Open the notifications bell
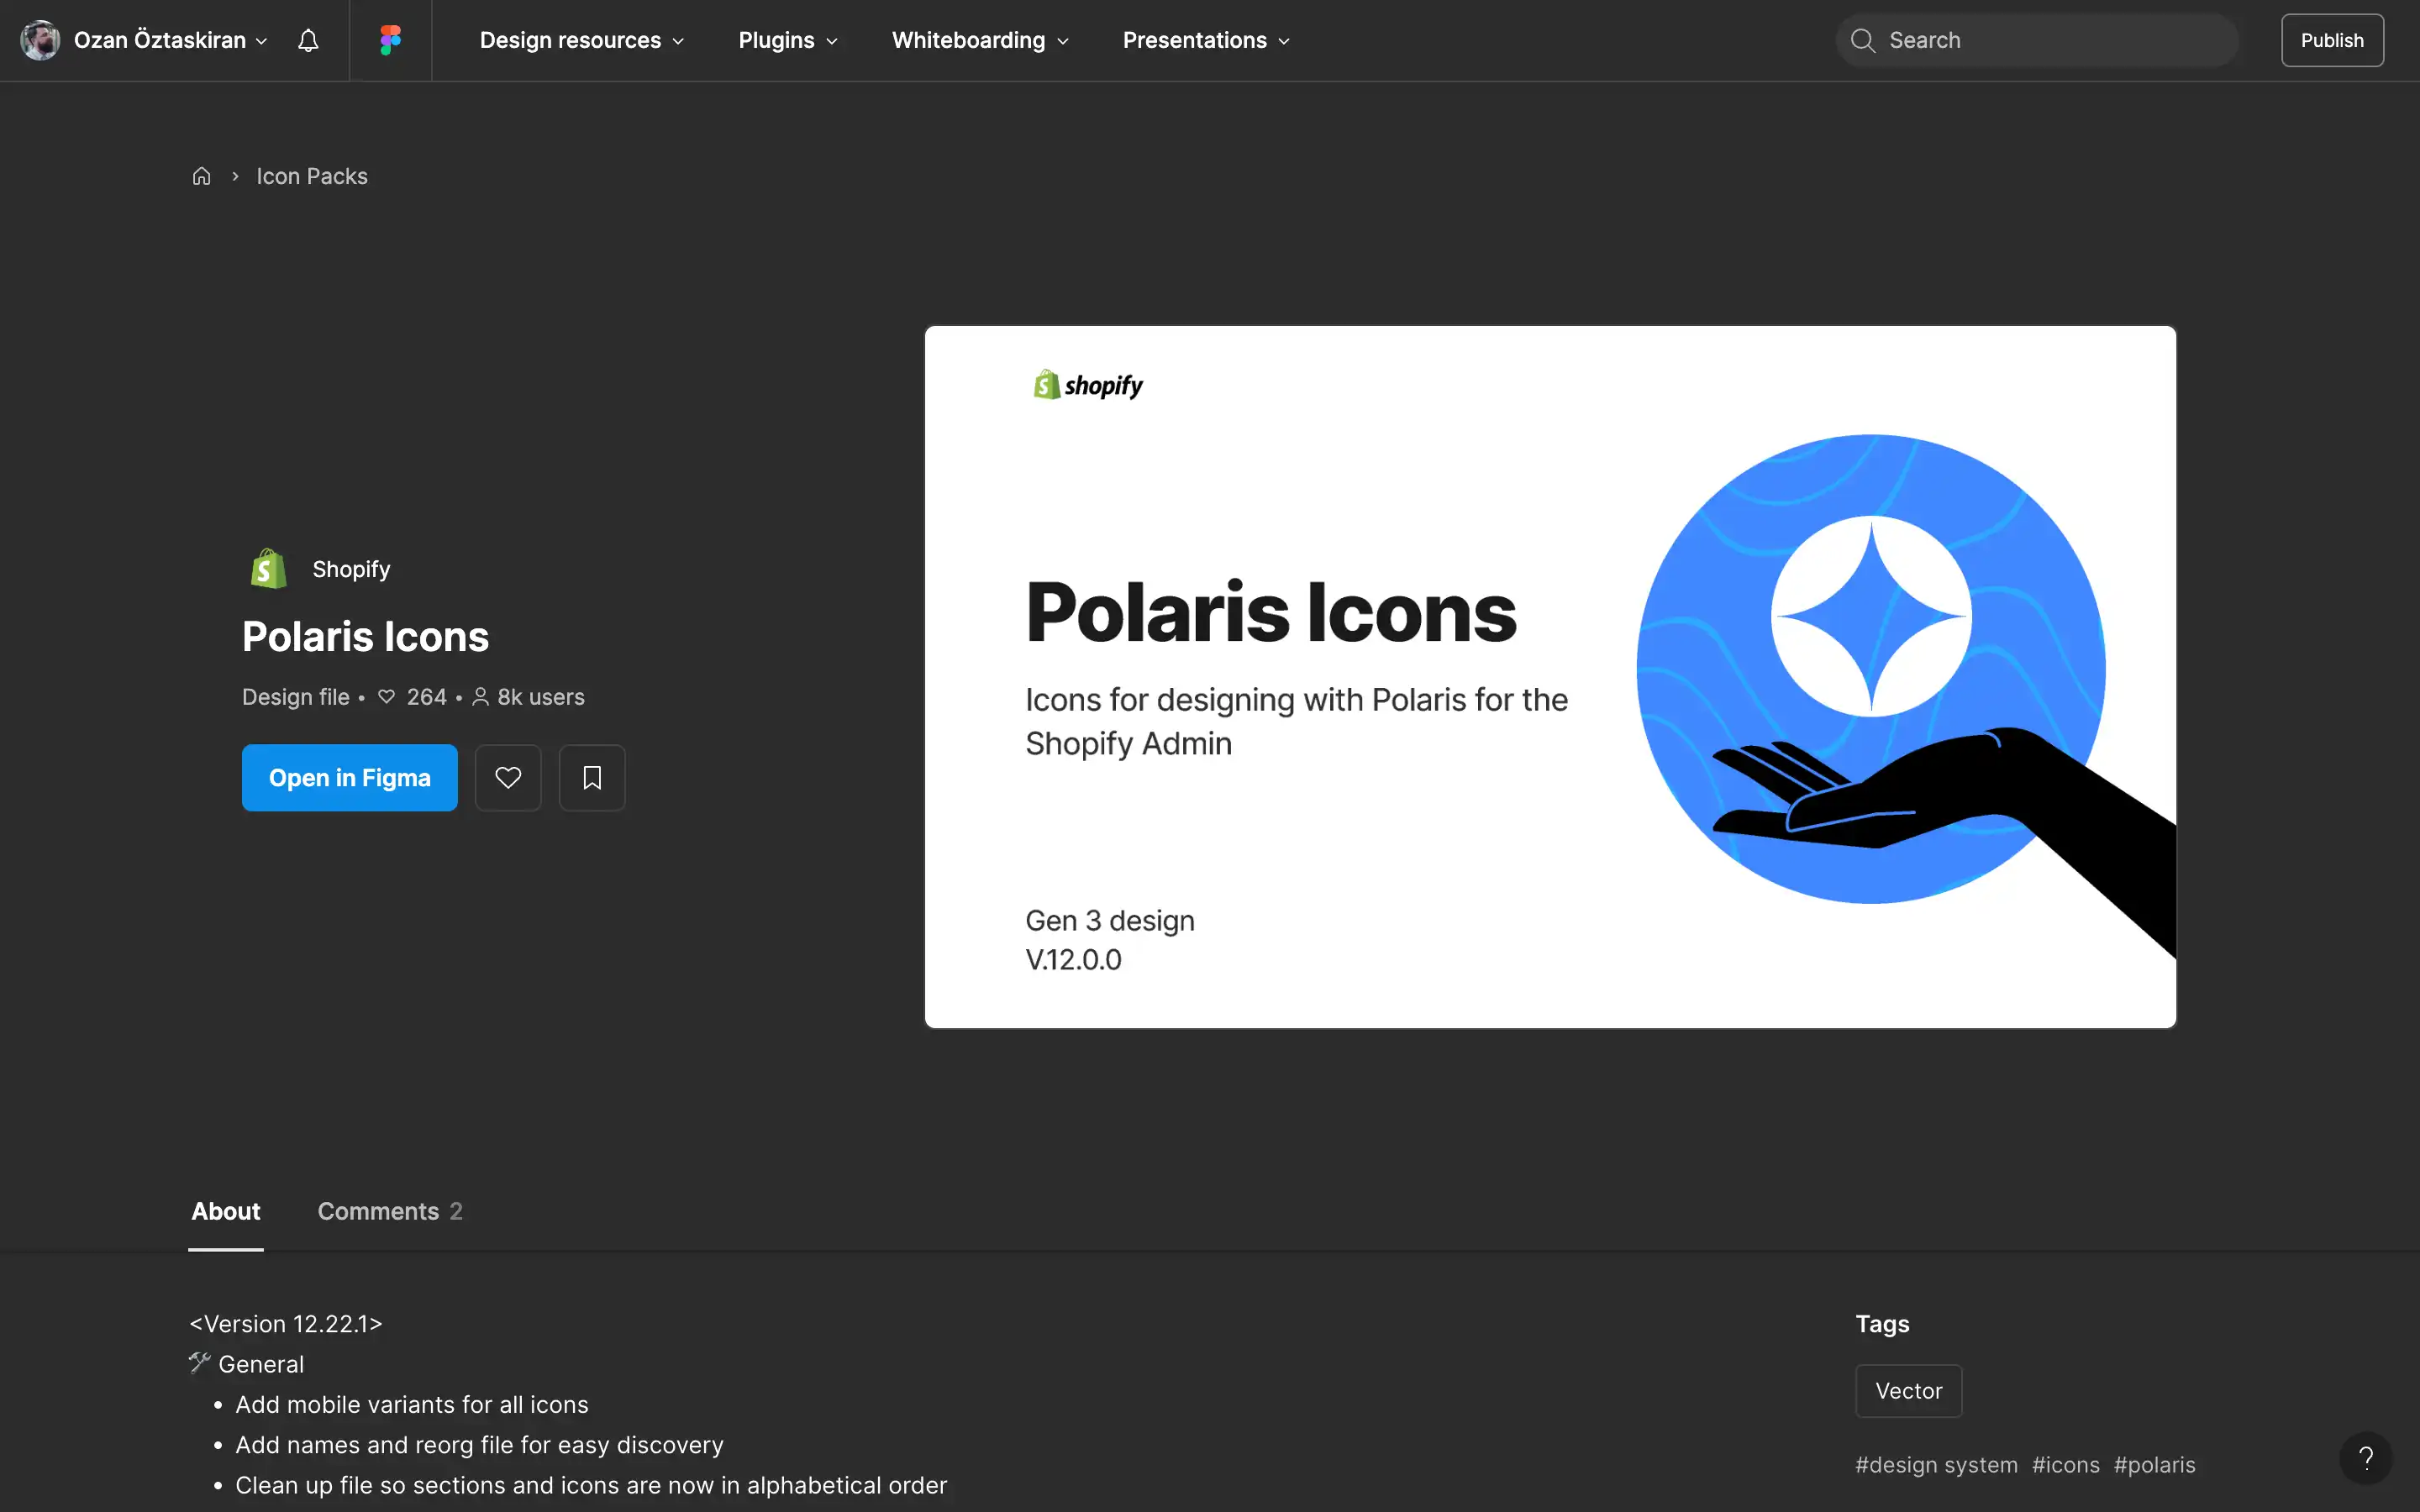The width and height of the screenshot is (2420, 1512). coord(308,40)
